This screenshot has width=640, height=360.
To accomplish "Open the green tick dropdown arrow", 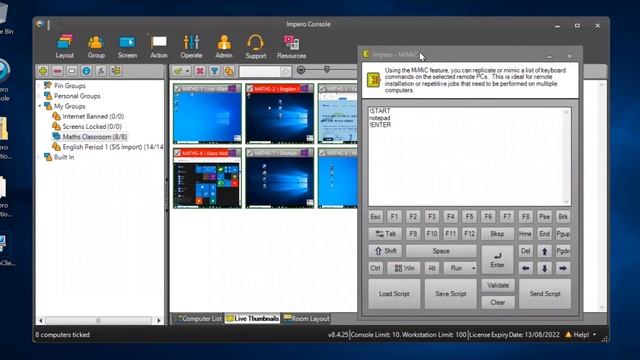I will [187, 71].
